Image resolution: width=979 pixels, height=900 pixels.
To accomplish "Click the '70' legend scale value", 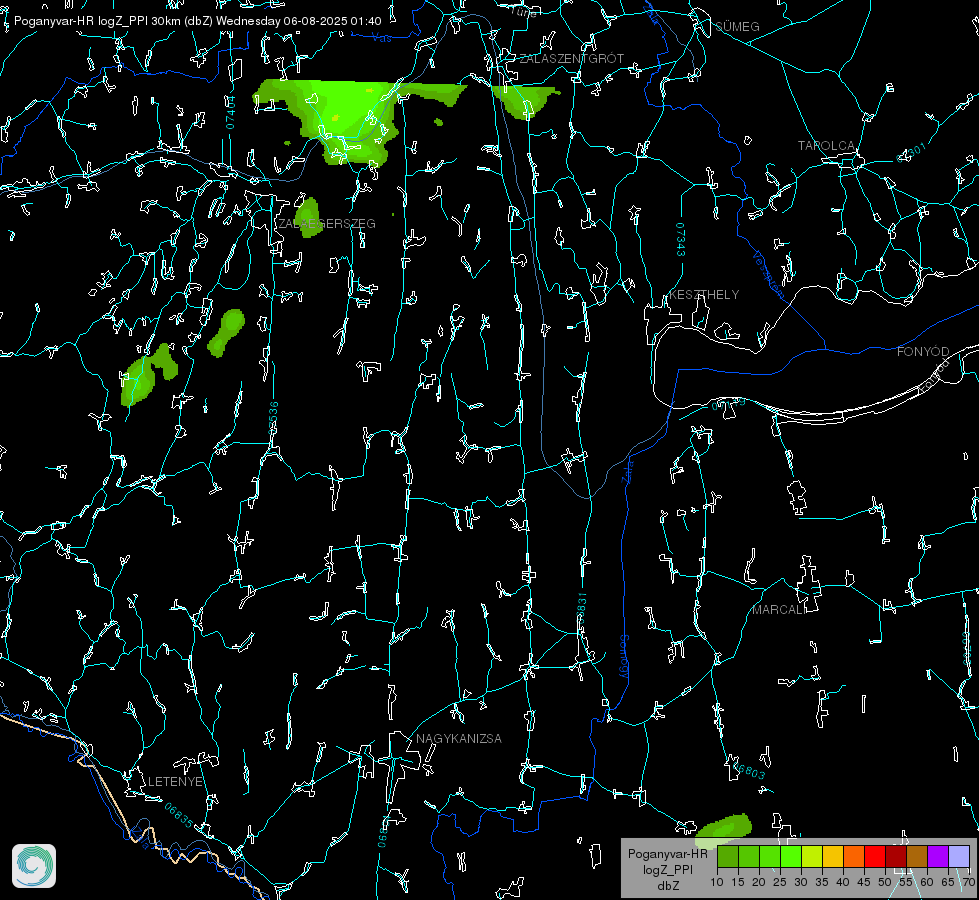I will pos(968,883).
